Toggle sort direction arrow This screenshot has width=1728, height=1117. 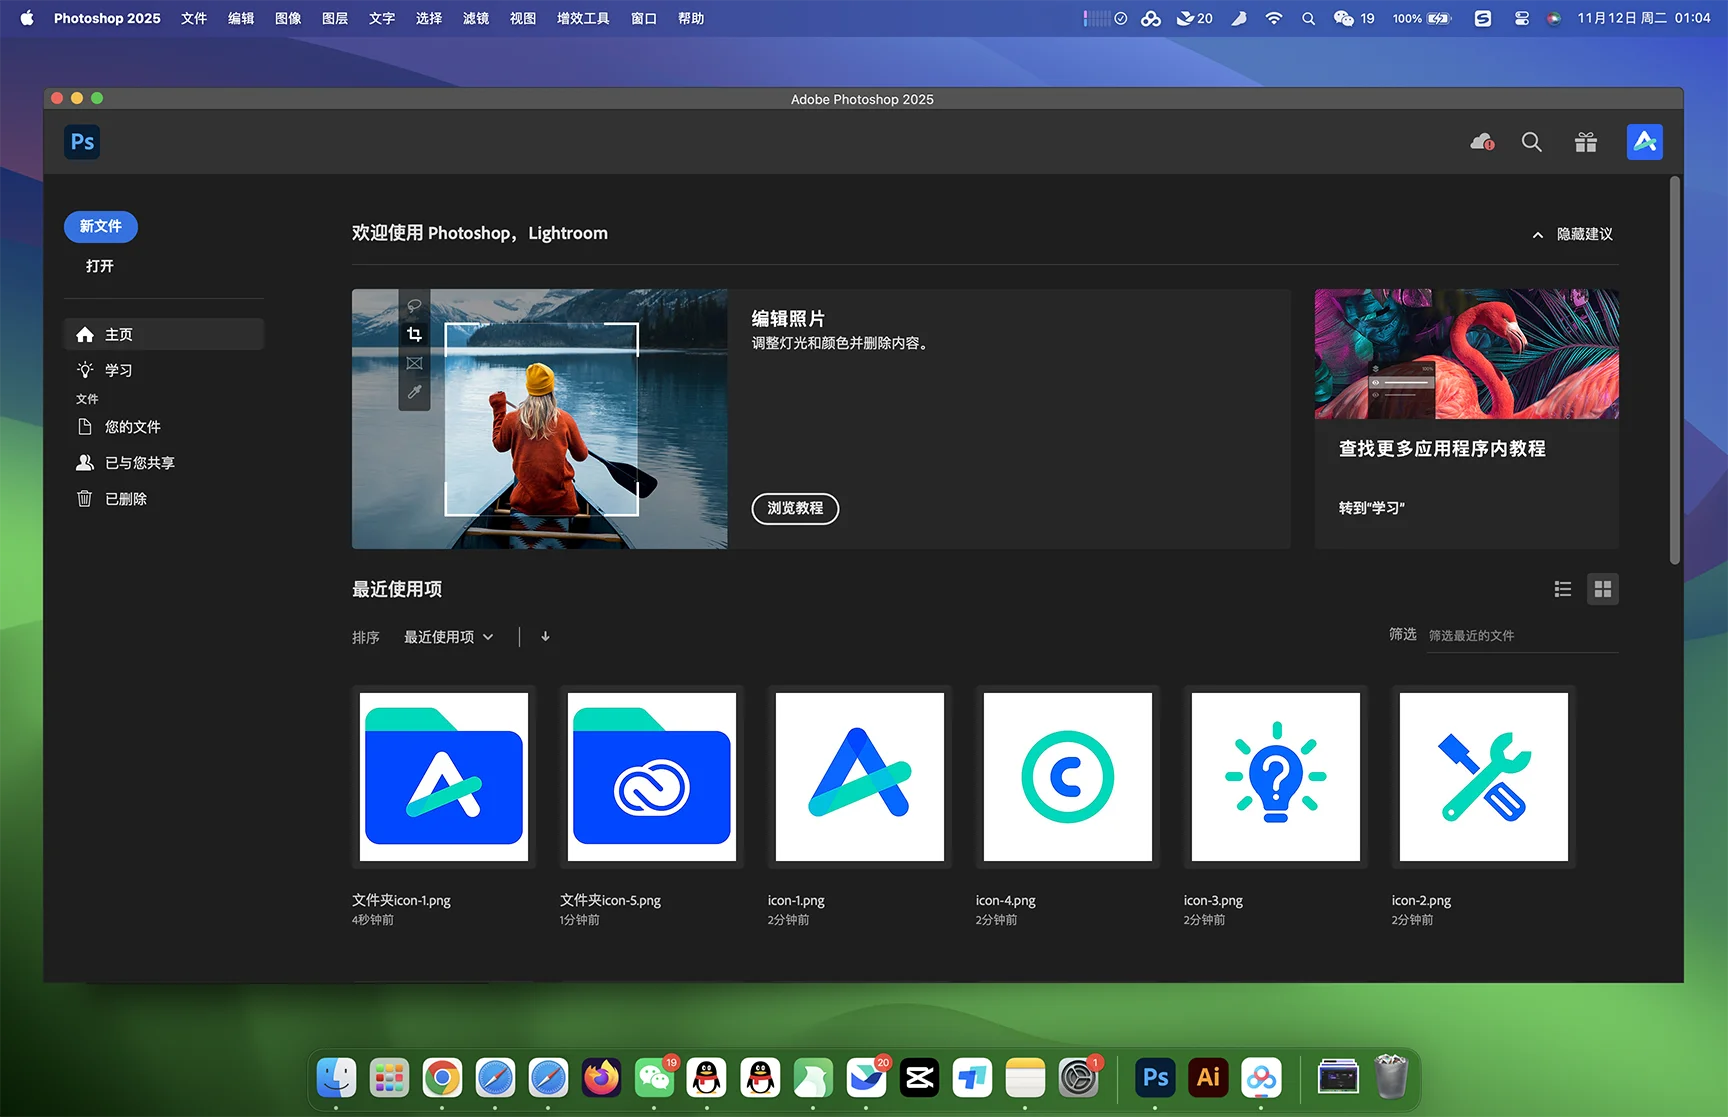pyautogui.click(x=545, y=636)
